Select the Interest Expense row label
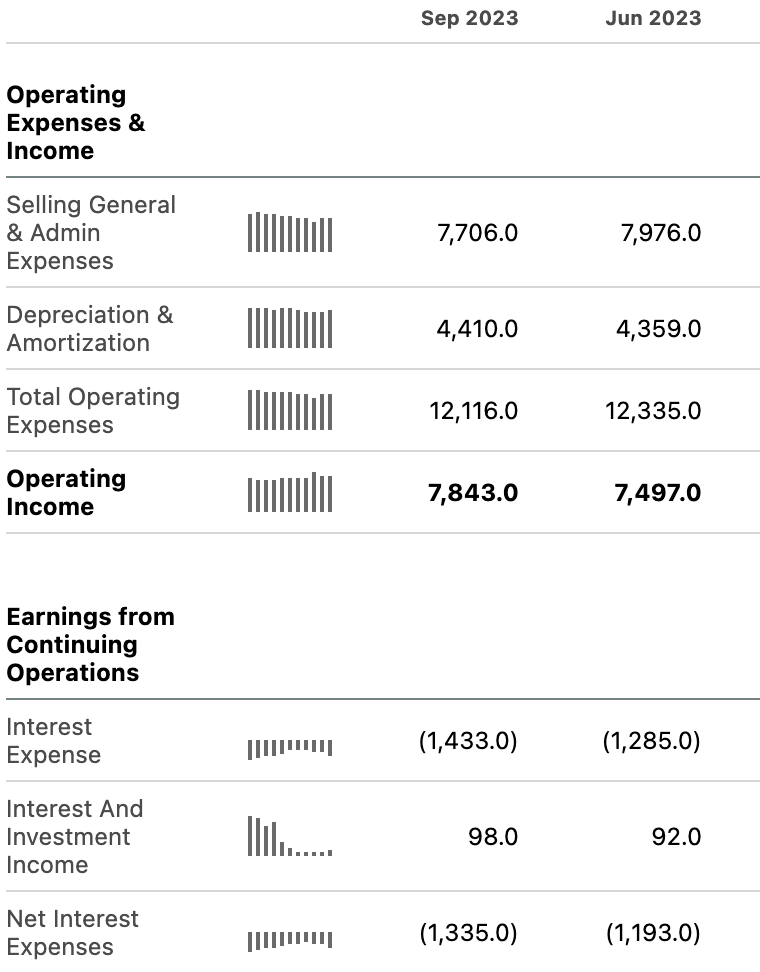Viewport: 760px width, 972px height. click(x=54, y=741)
